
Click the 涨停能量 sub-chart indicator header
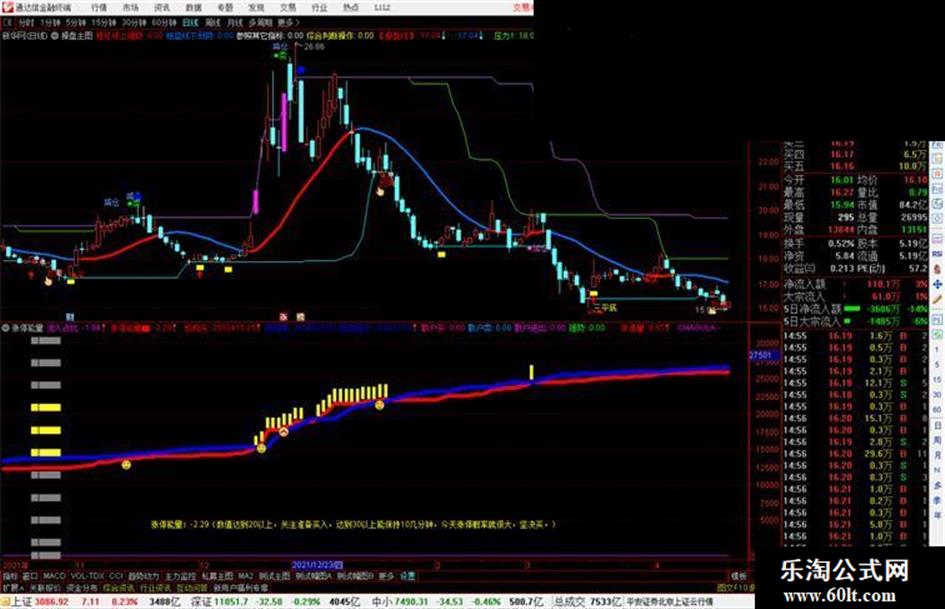[28, 328]
